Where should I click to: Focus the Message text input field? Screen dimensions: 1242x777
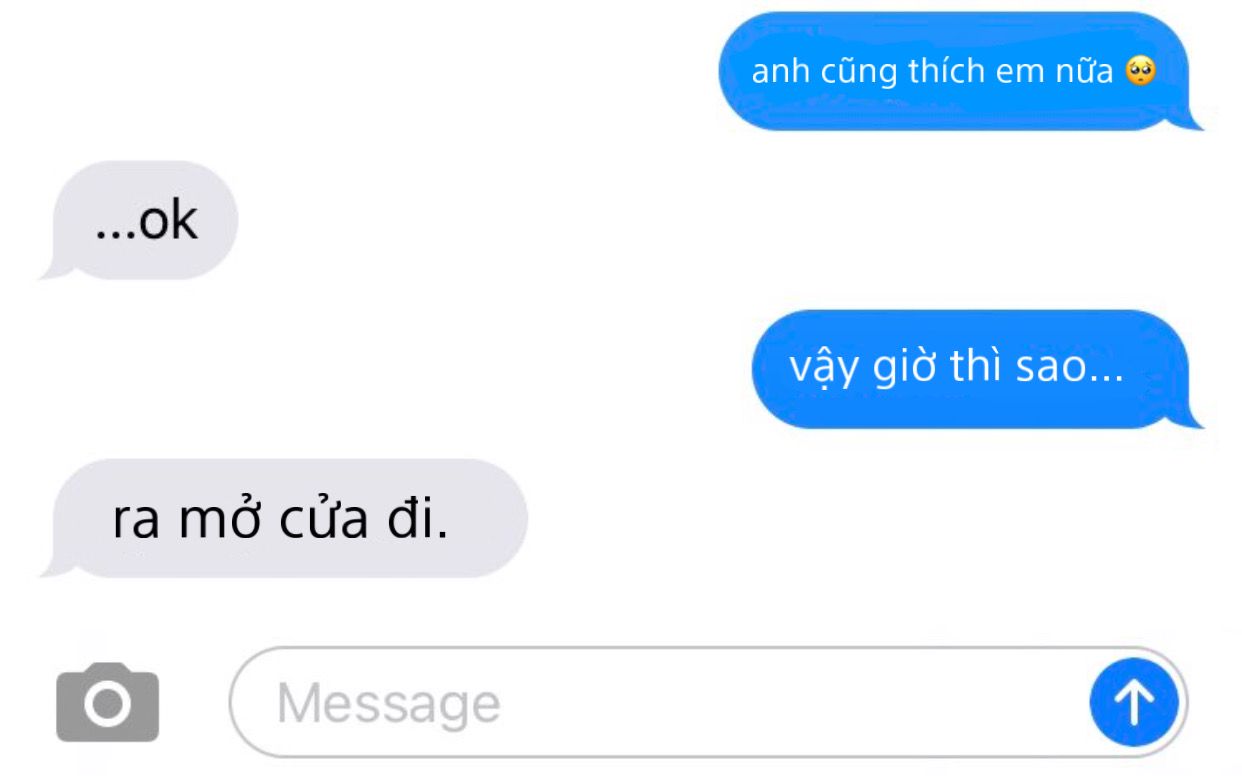(708, 702)
